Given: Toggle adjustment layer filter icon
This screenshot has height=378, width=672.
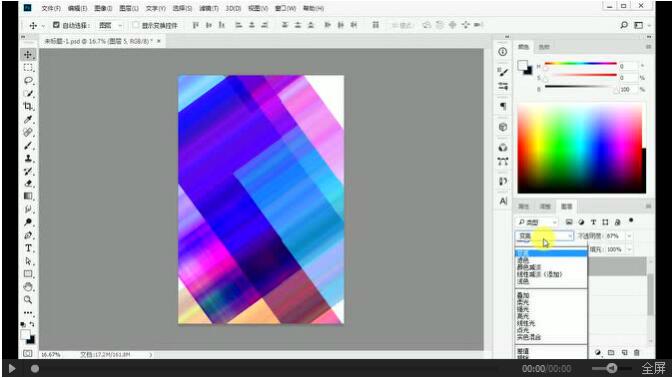Looking at the screenshot, I should tap(581, 222).
